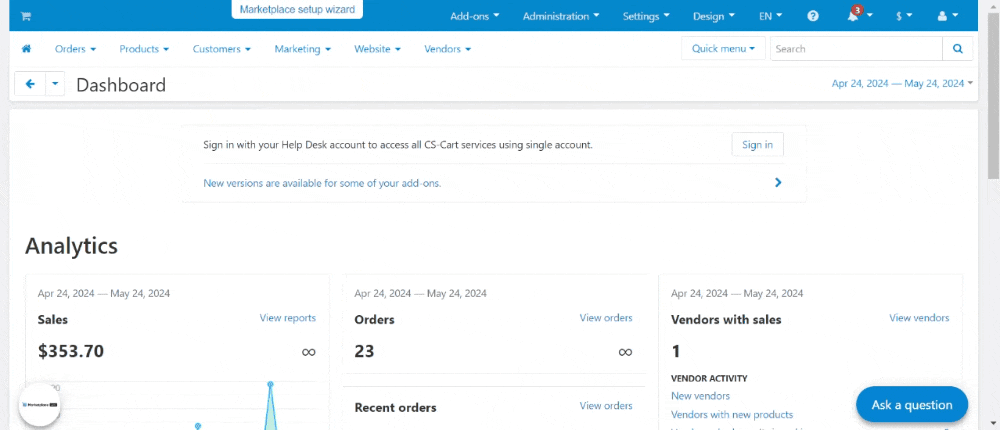The image size is (1000, 430).
Task: Click the $353.70 sales total
Action: pos(71,351)
